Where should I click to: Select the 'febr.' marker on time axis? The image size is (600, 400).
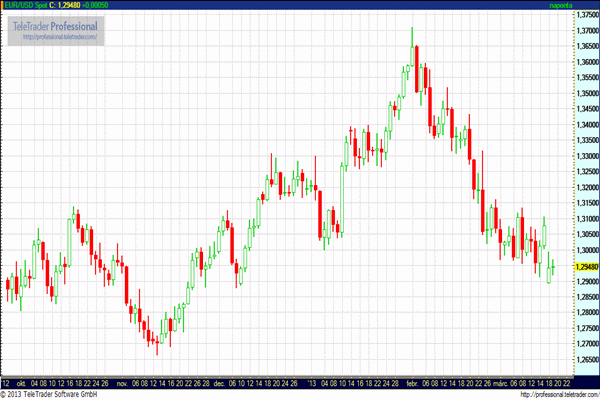pos(411,383)
